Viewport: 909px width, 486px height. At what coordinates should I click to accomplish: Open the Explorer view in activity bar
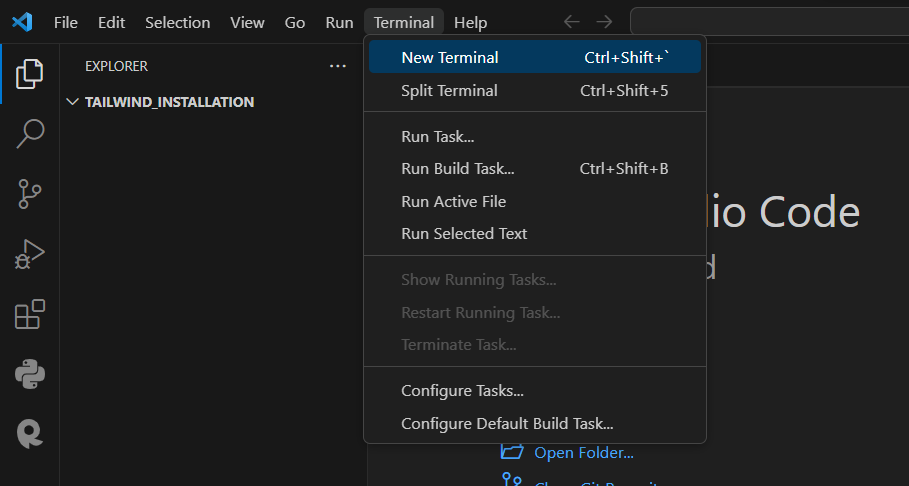30,74
